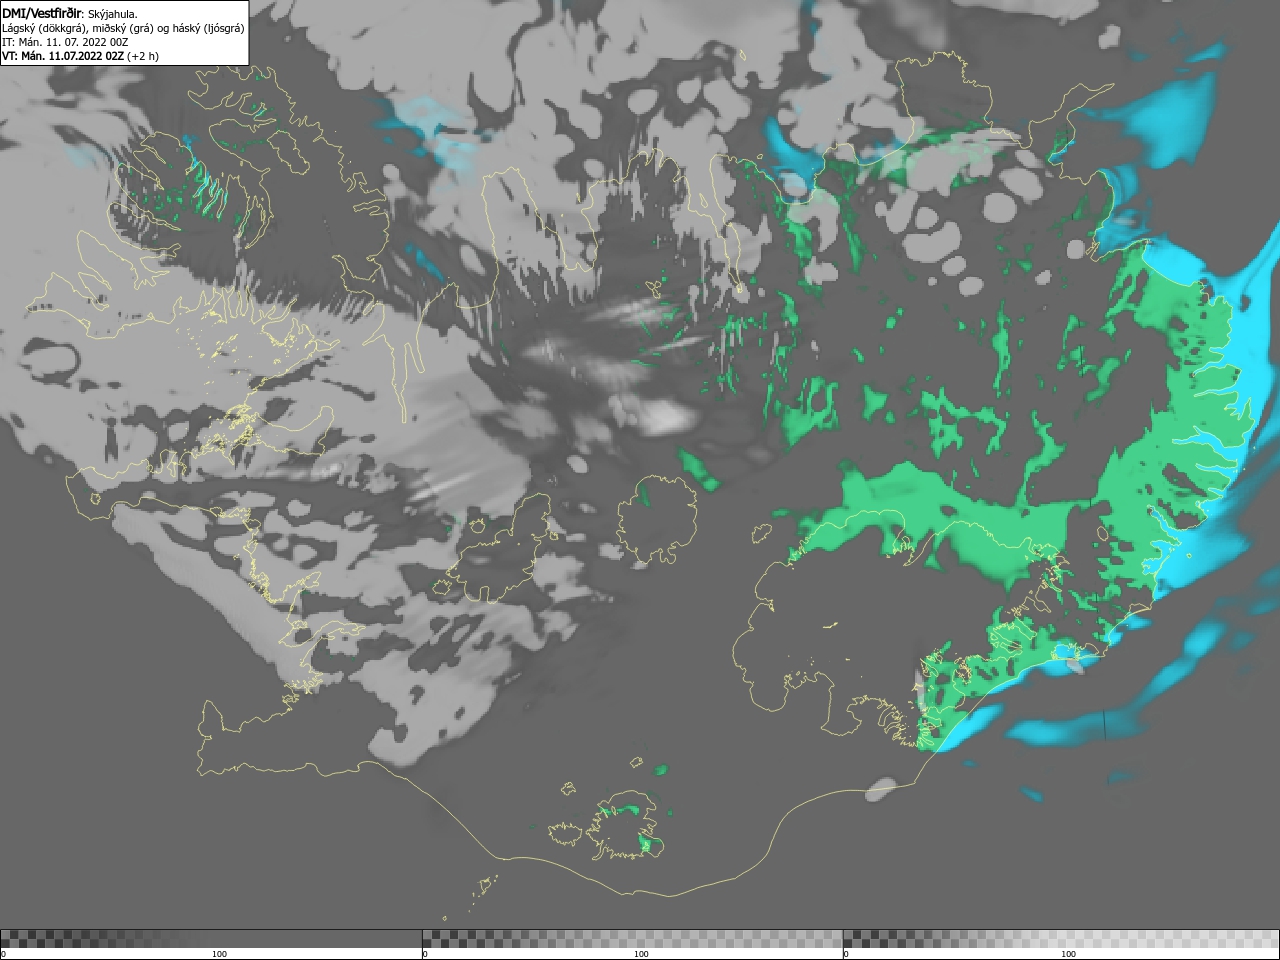Click the 'Lágský (dökkgrá), miðský (grá)' legend line

pos(123,28)
